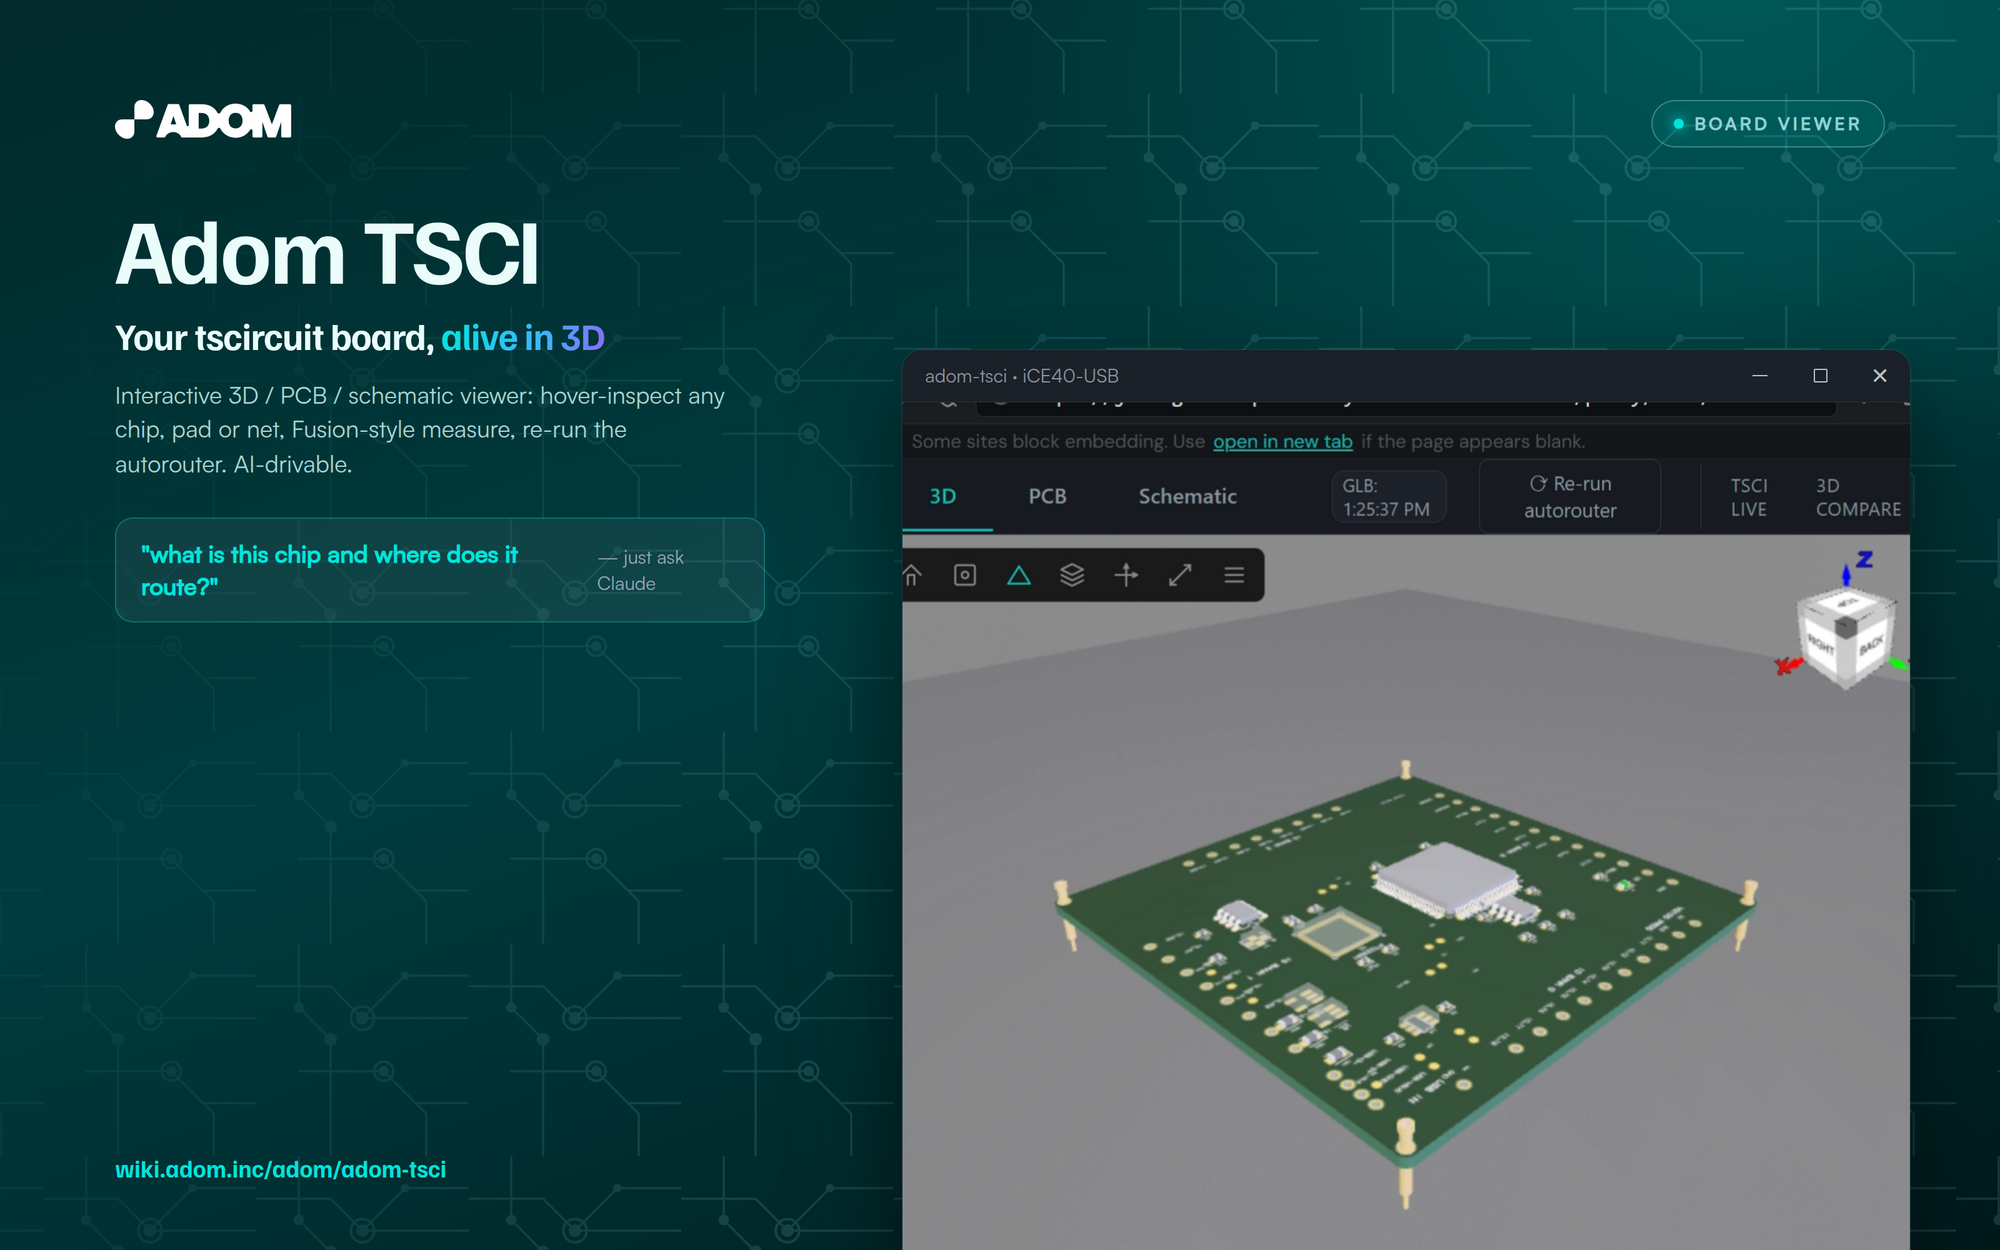Open the hamburger menu in 3D toolbar
2000x1250 pixels.
point(1234,575)
